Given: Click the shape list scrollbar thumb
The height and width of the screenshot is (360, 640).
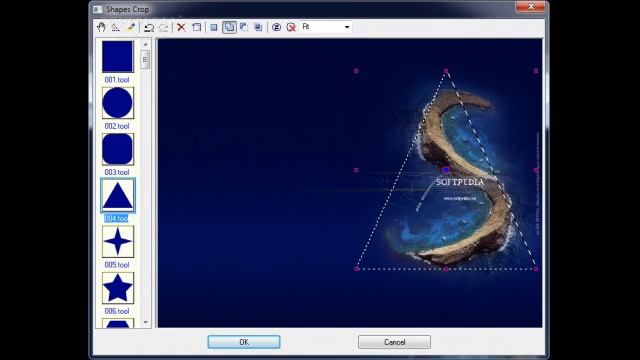Looking at the screenshot, I should (145, 60).
